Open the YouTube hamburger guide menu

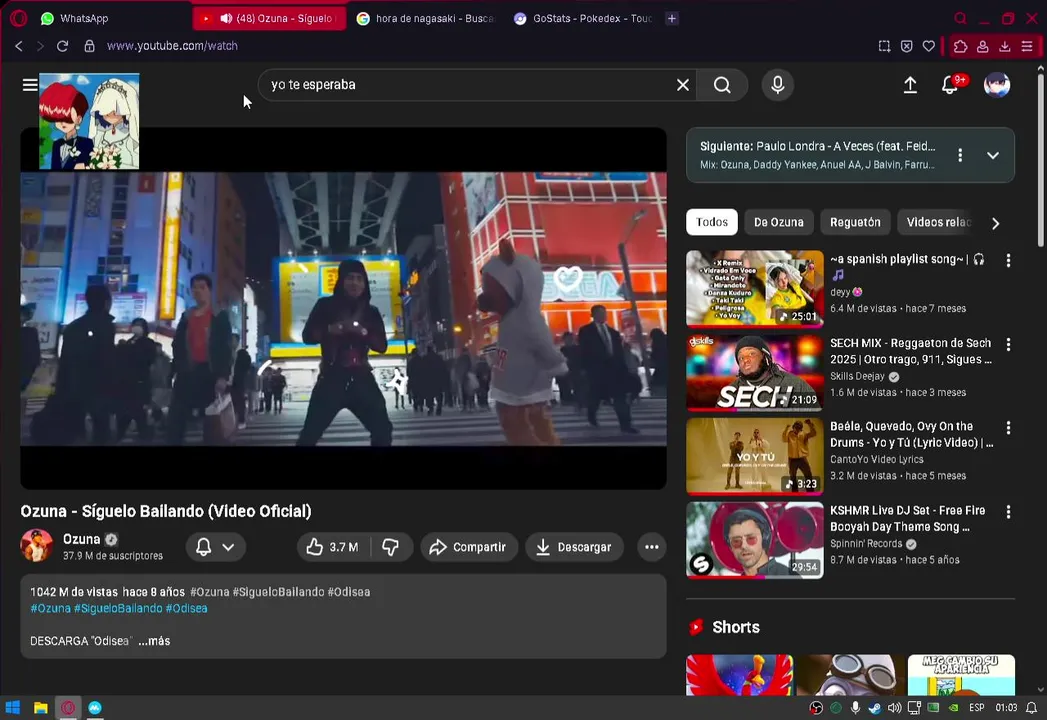(x=29, y=85)
